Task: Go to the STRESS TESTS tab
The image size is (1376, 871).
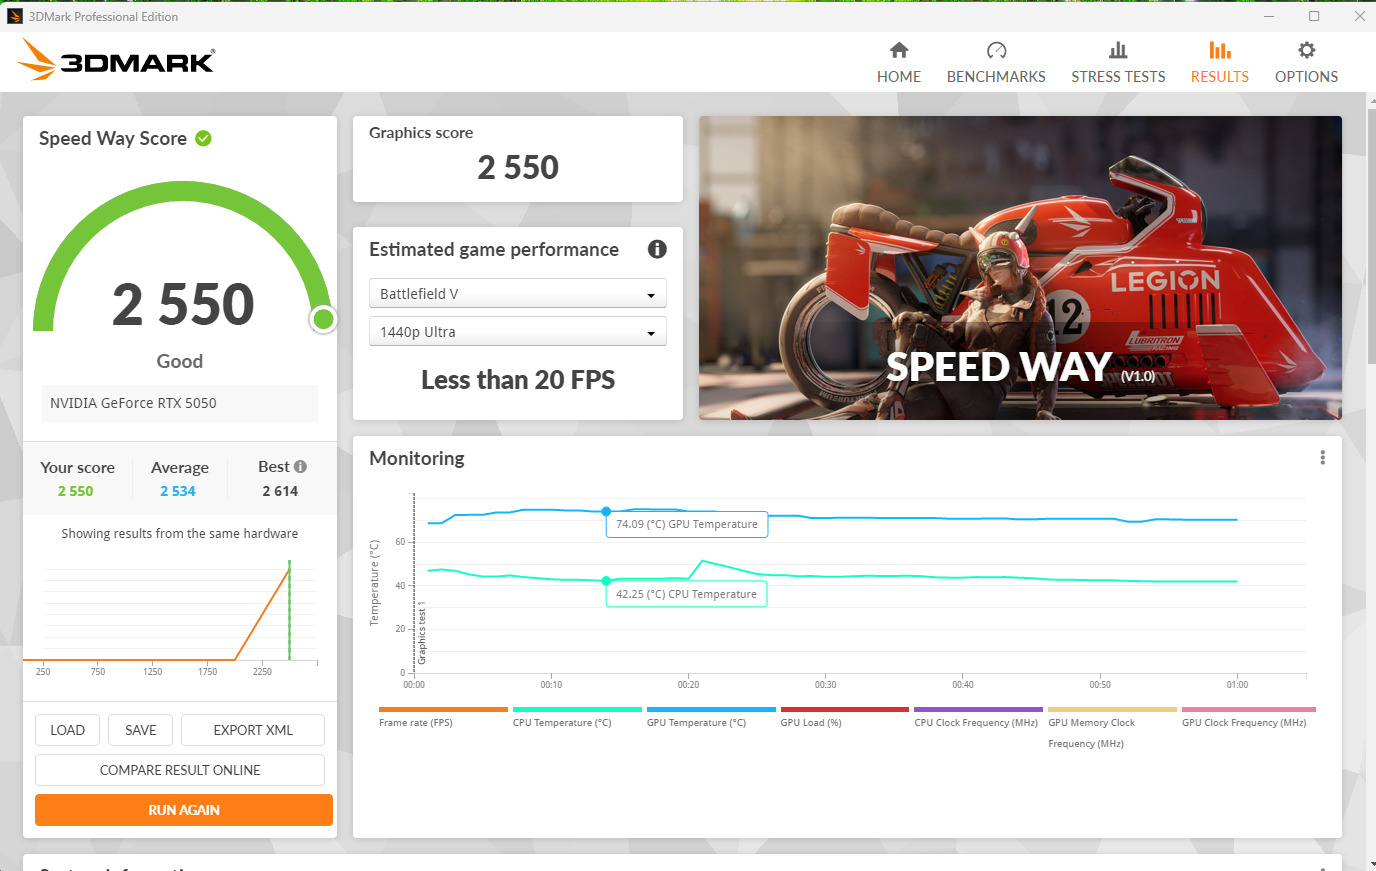Action: (1118, 76)
